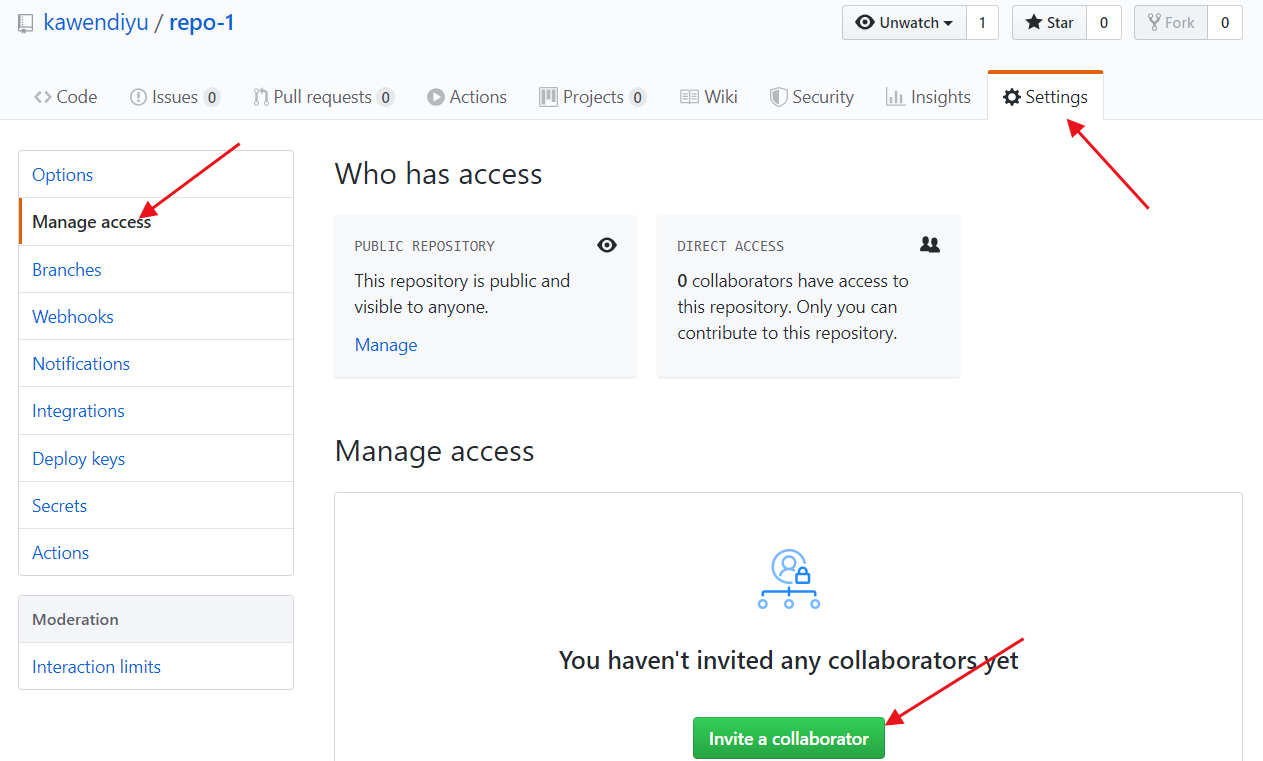Open the Pull requests tab

click(x=323, y=97)
